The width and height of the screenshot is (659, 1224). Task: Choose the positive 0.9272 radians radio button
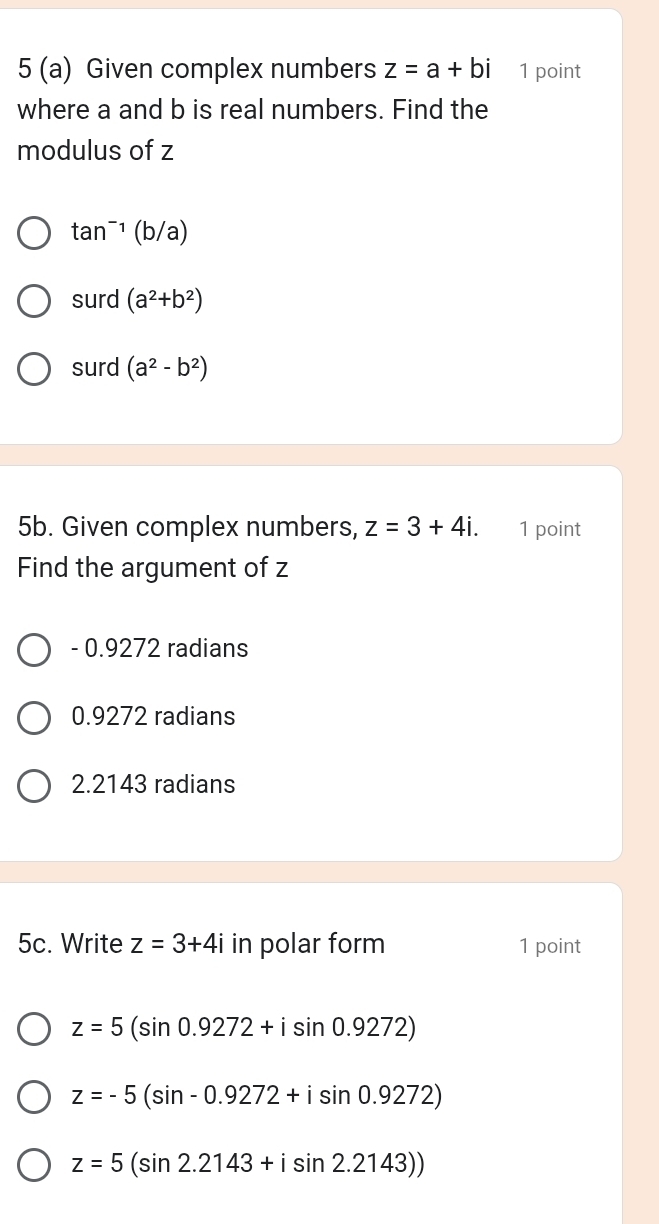click(34, 717)
